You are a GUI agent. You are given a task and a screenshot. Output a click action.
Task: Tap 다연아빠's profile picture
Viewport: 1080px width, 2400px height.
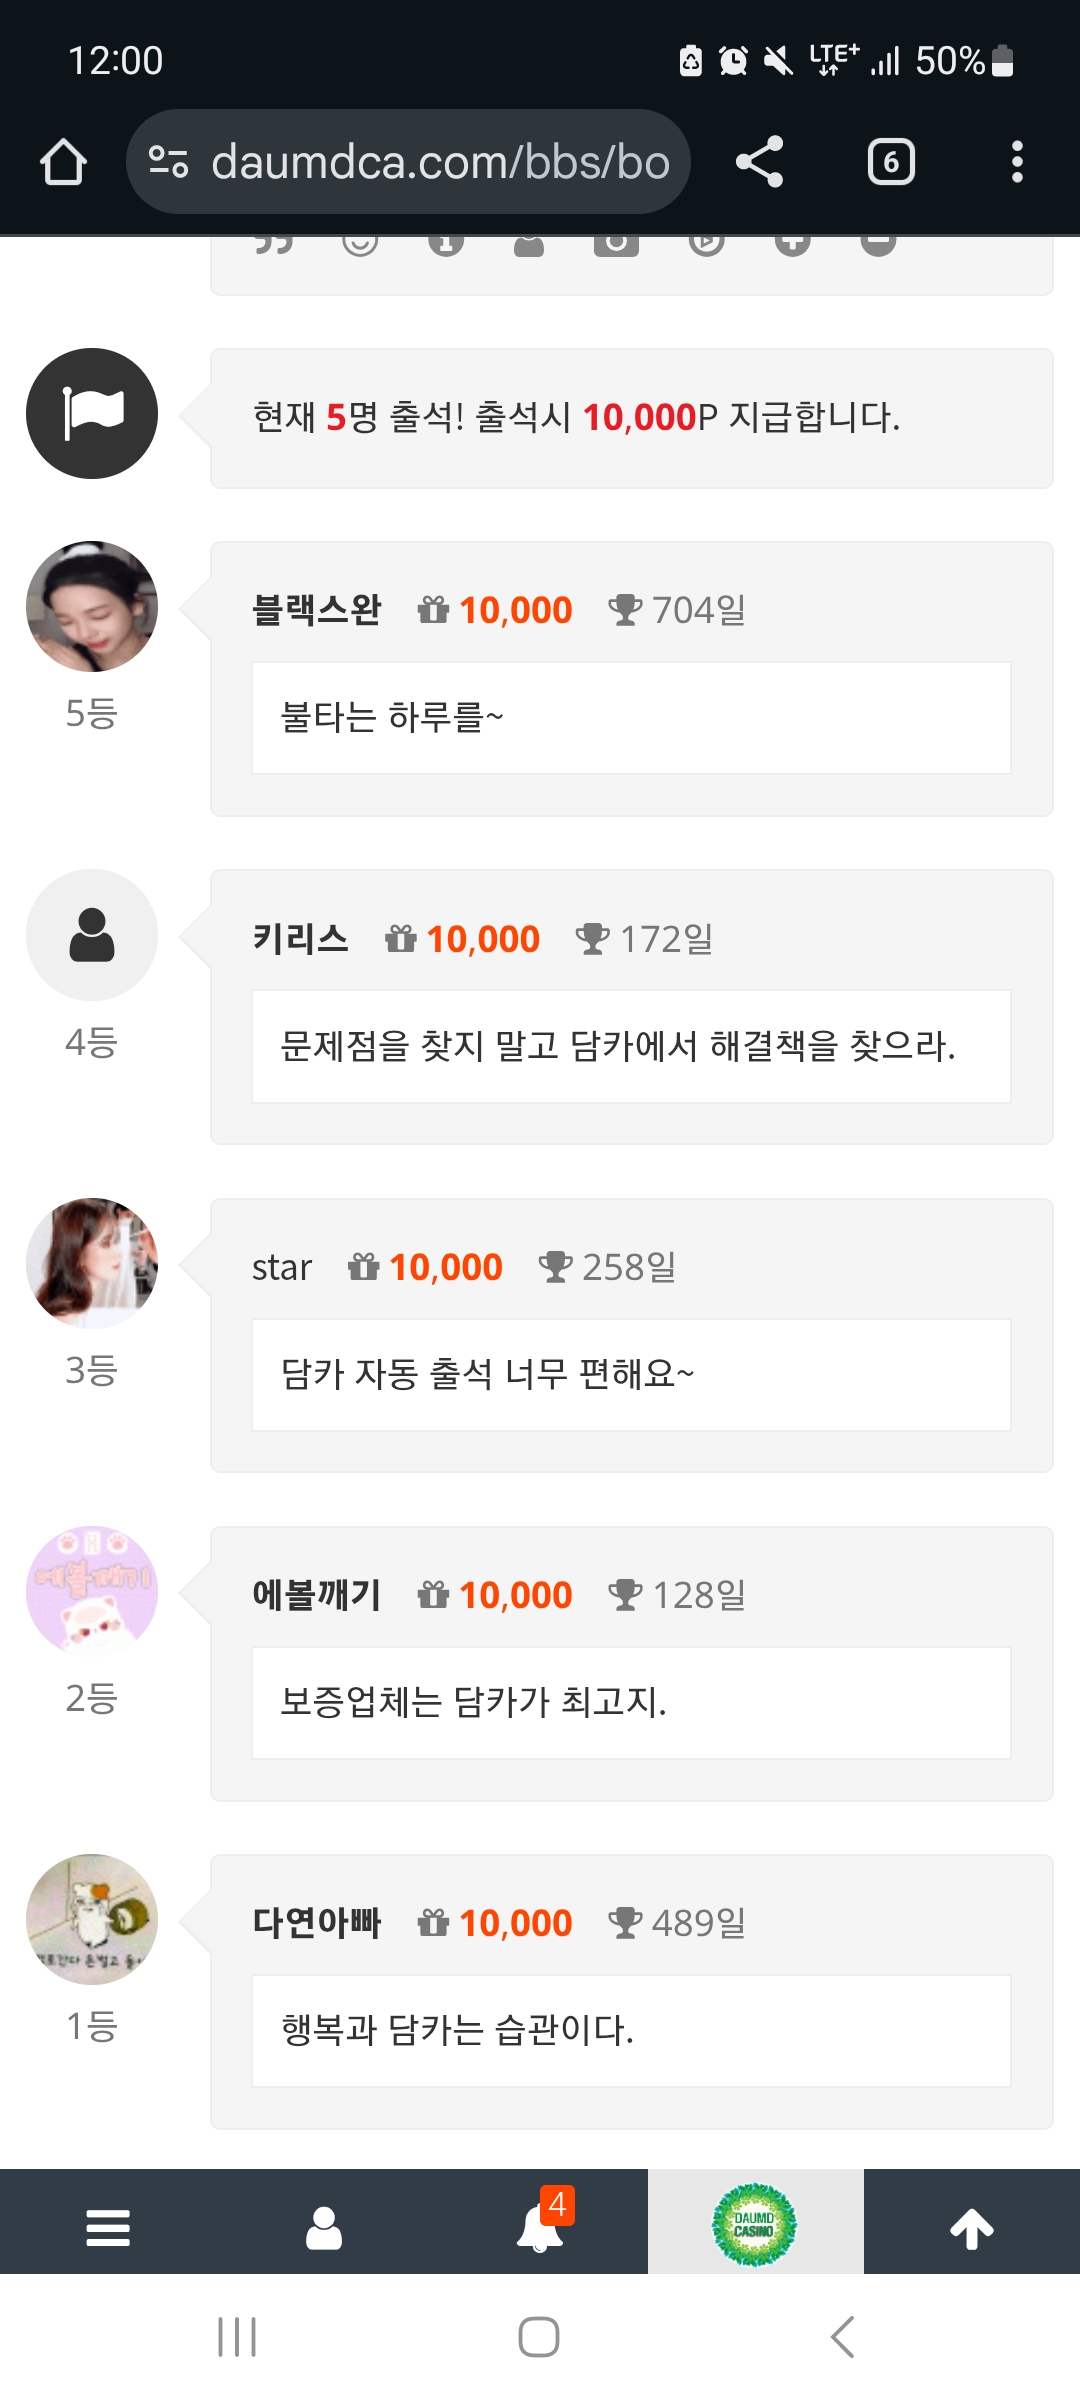[x=92, y=1919]
